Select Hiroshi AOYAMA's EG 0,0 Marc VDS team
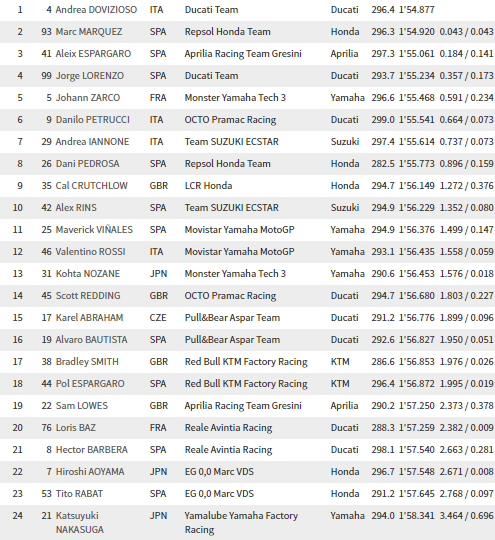 (219, 472)
